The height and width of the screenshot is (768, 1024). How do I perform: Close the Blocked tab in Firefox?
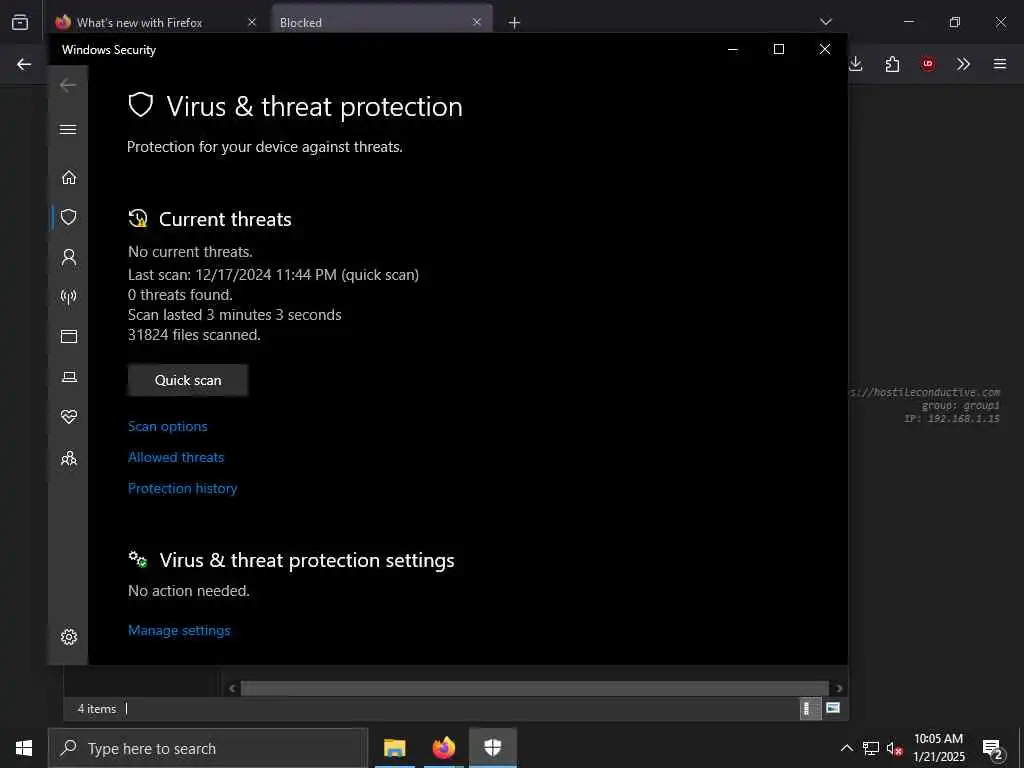[477, 22]
